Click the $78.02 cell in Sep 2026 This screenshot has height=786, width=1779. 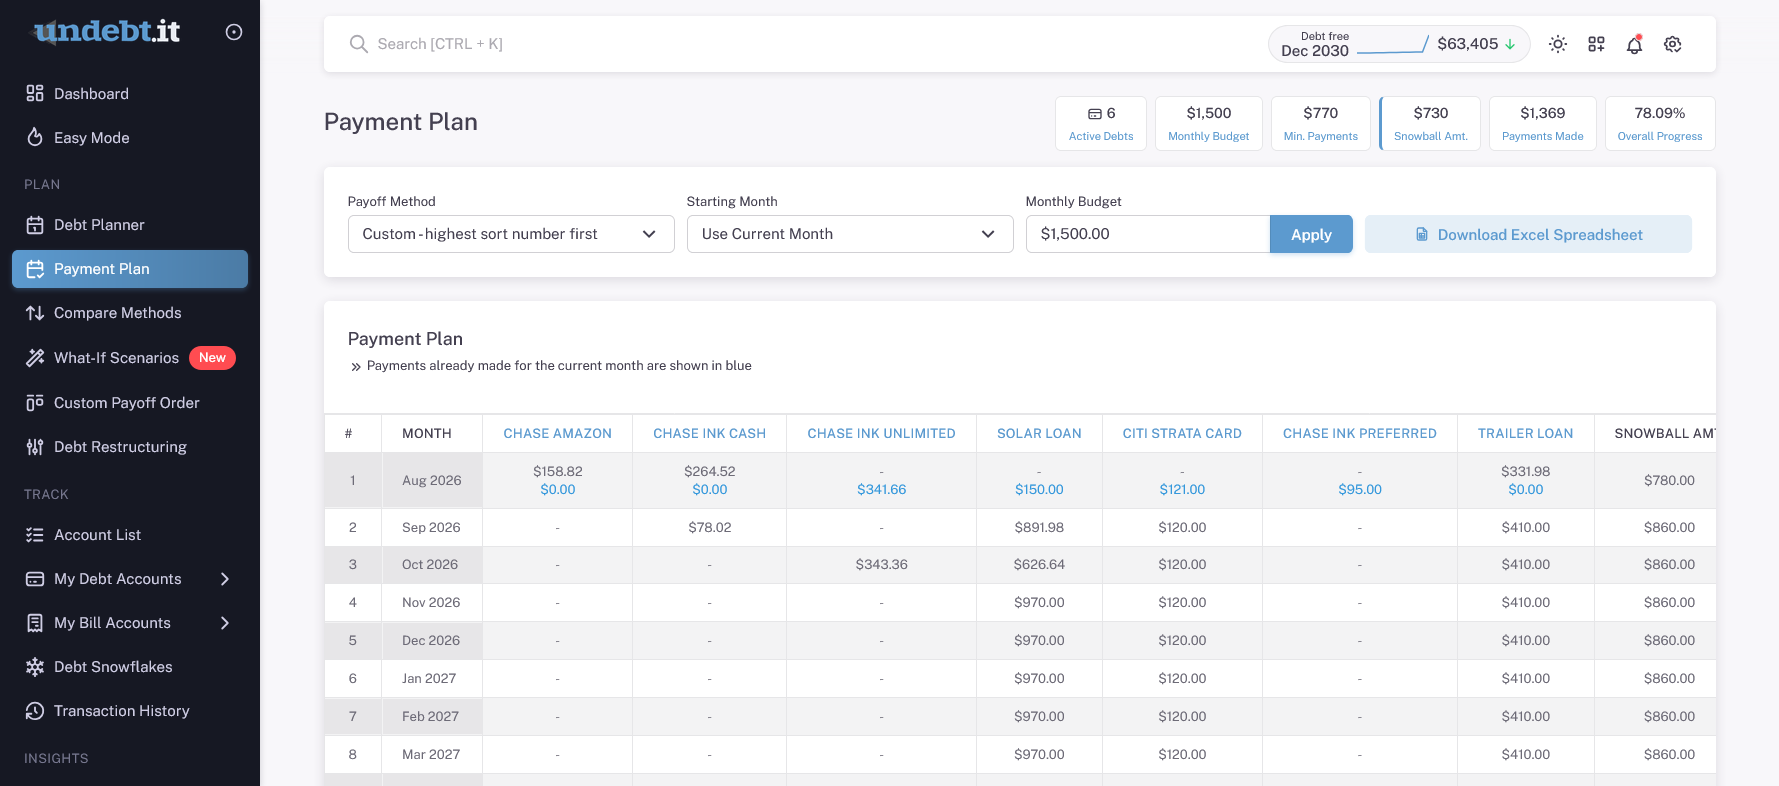pyautogui.click(x=709, y=527)
